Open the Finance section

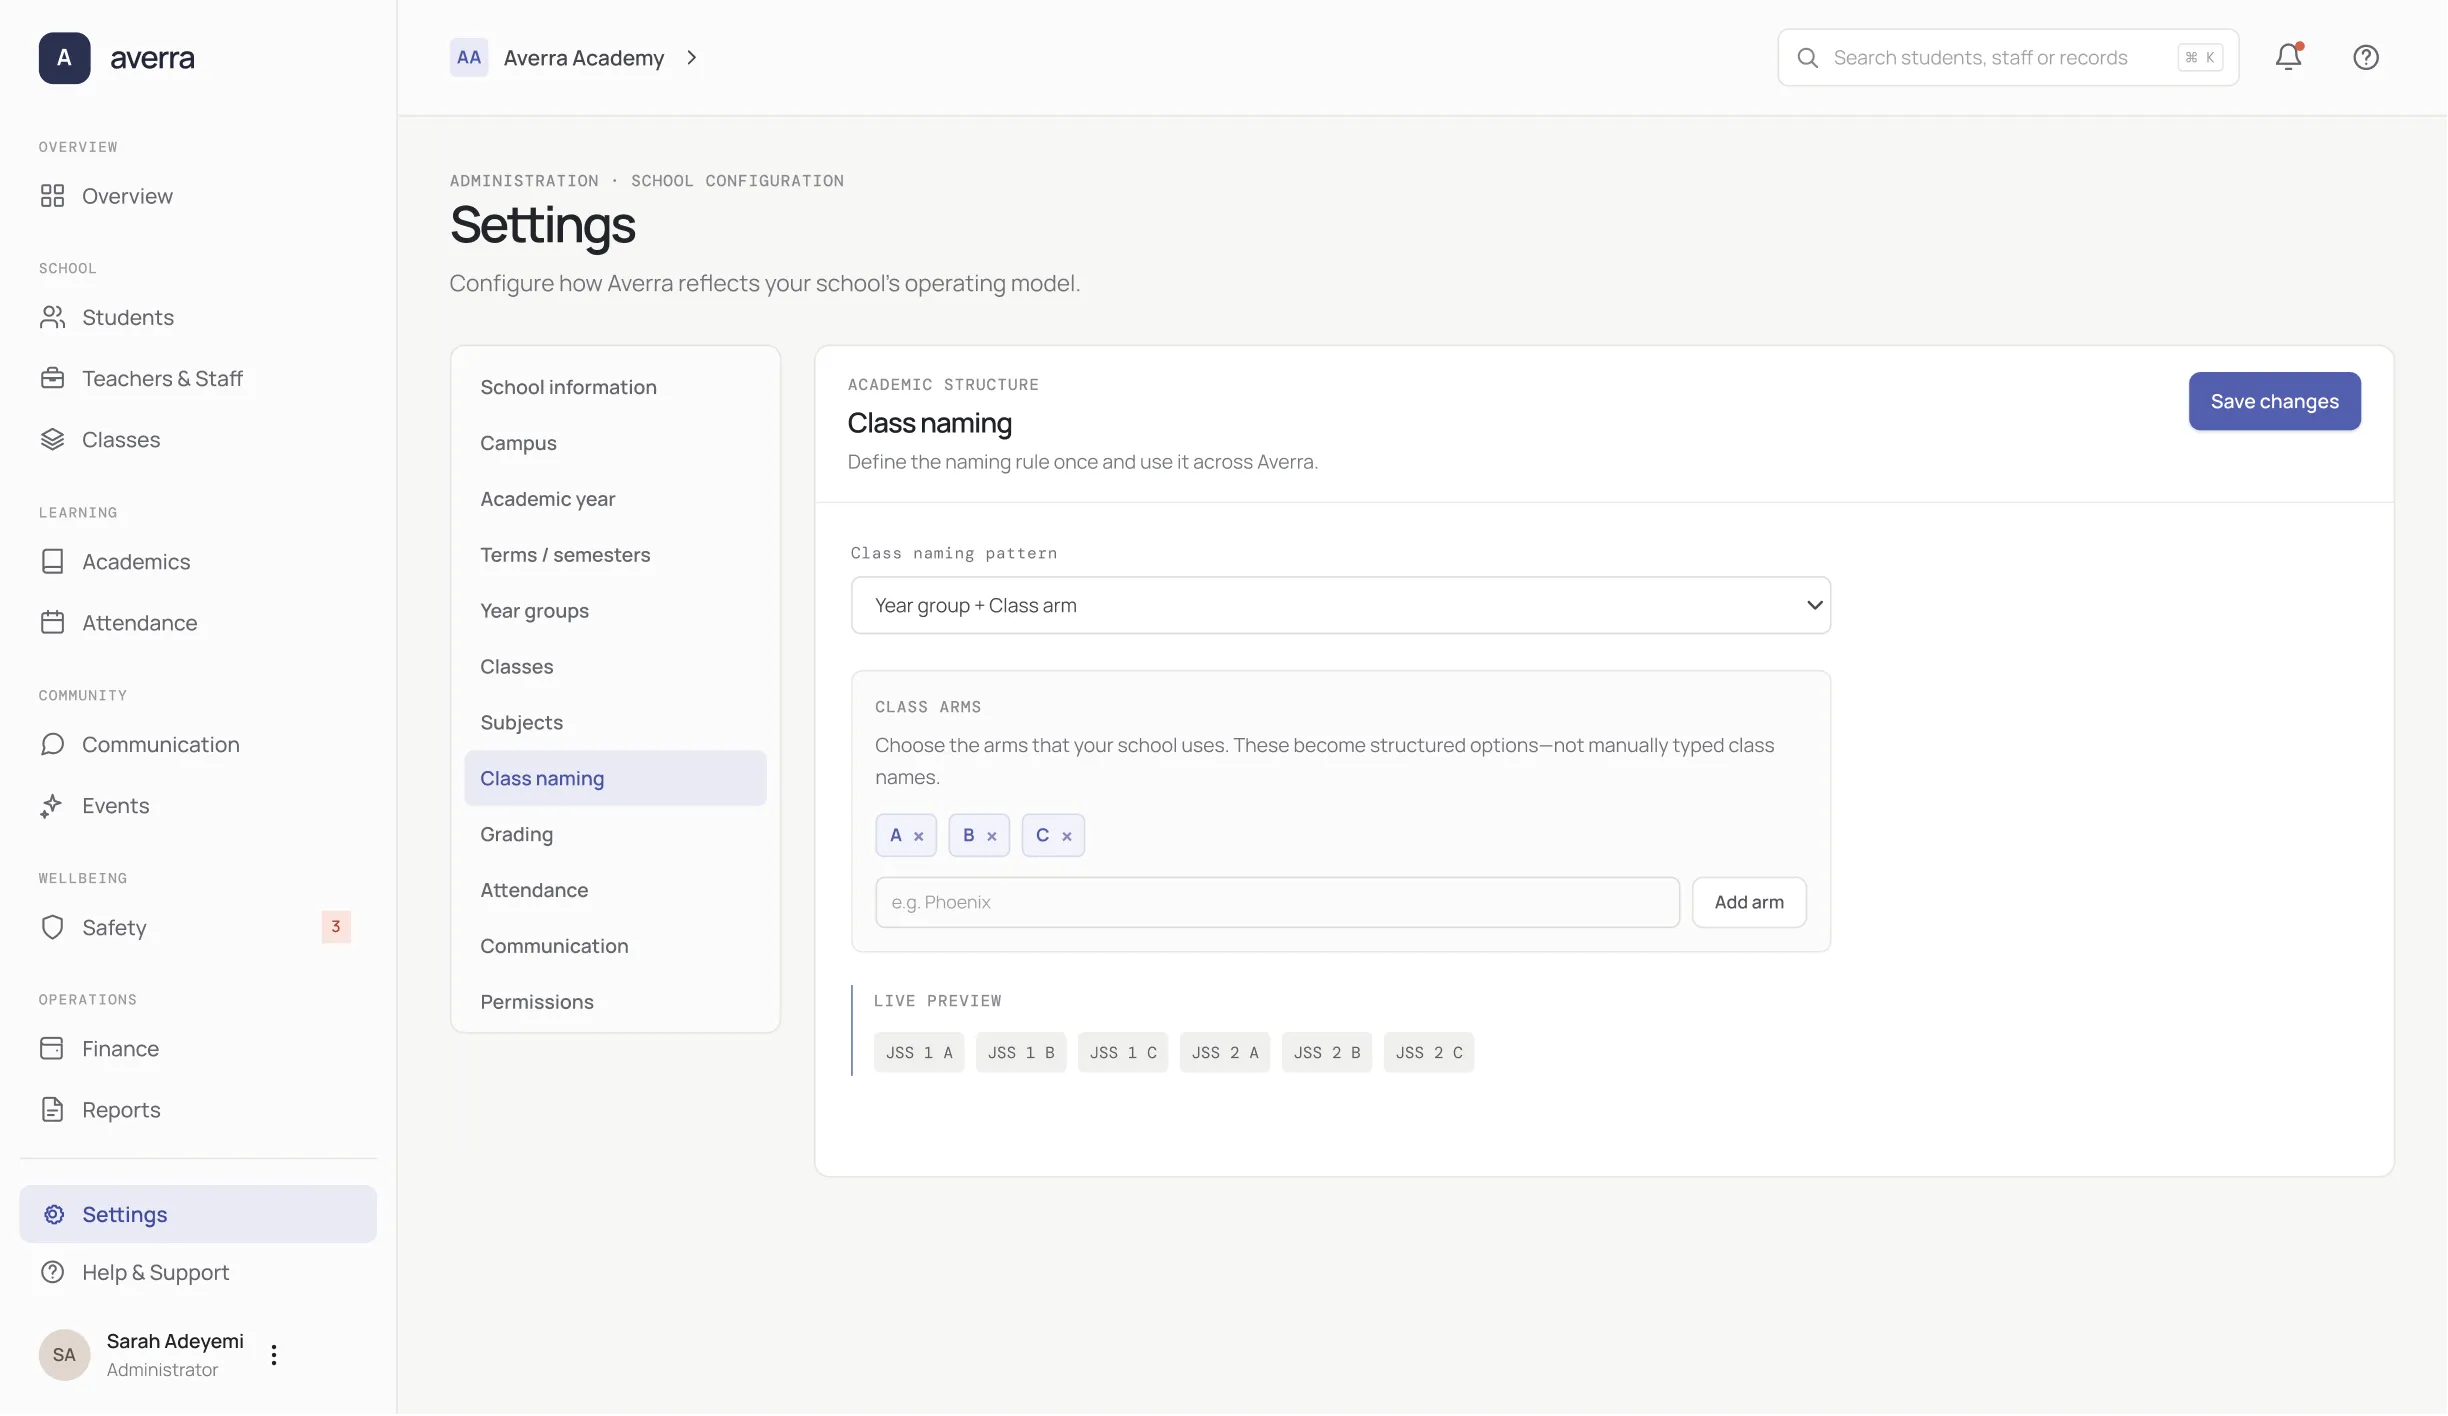[198, 1048]
